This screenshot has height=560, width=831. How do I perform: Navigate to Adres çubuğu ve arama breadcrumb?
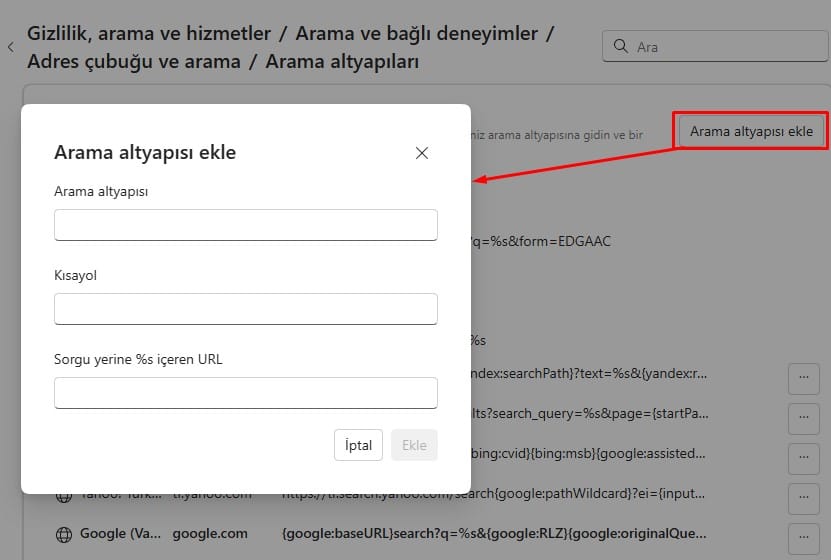[134, 62]
